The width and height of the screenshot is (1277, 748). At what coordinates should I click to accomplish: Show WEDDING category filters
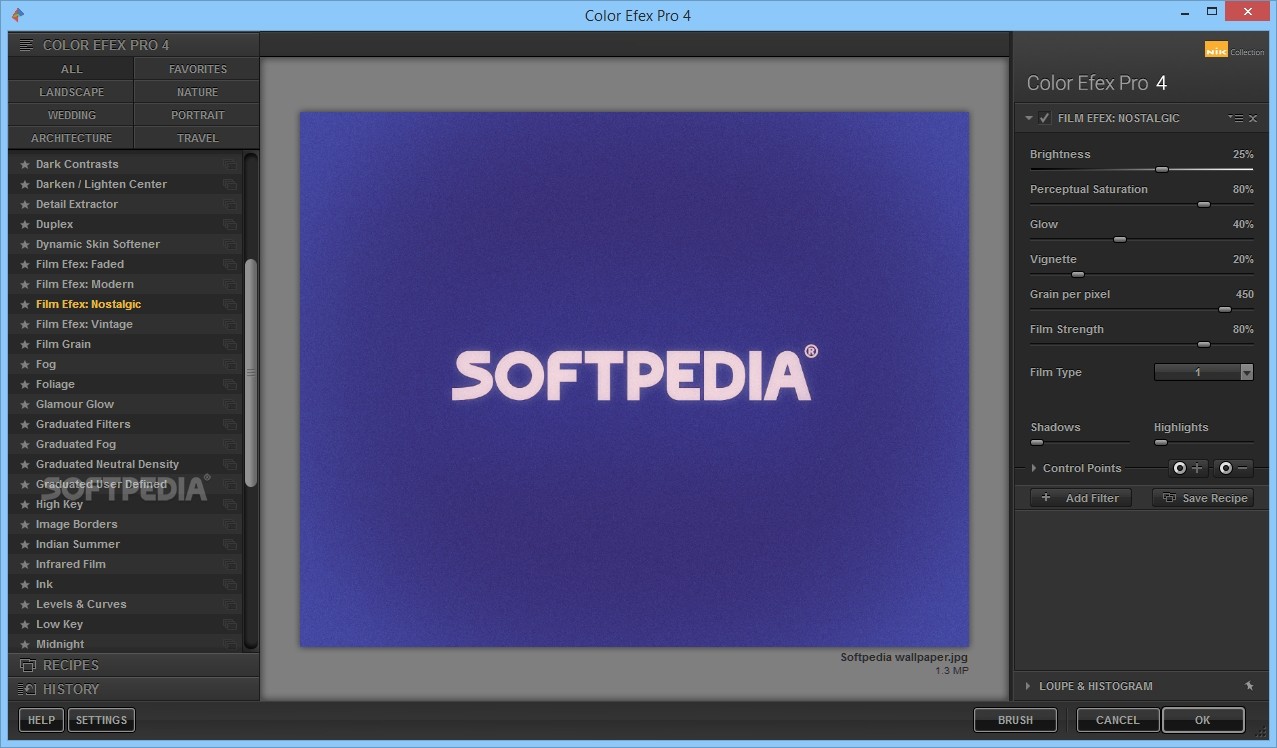[71, 115]
